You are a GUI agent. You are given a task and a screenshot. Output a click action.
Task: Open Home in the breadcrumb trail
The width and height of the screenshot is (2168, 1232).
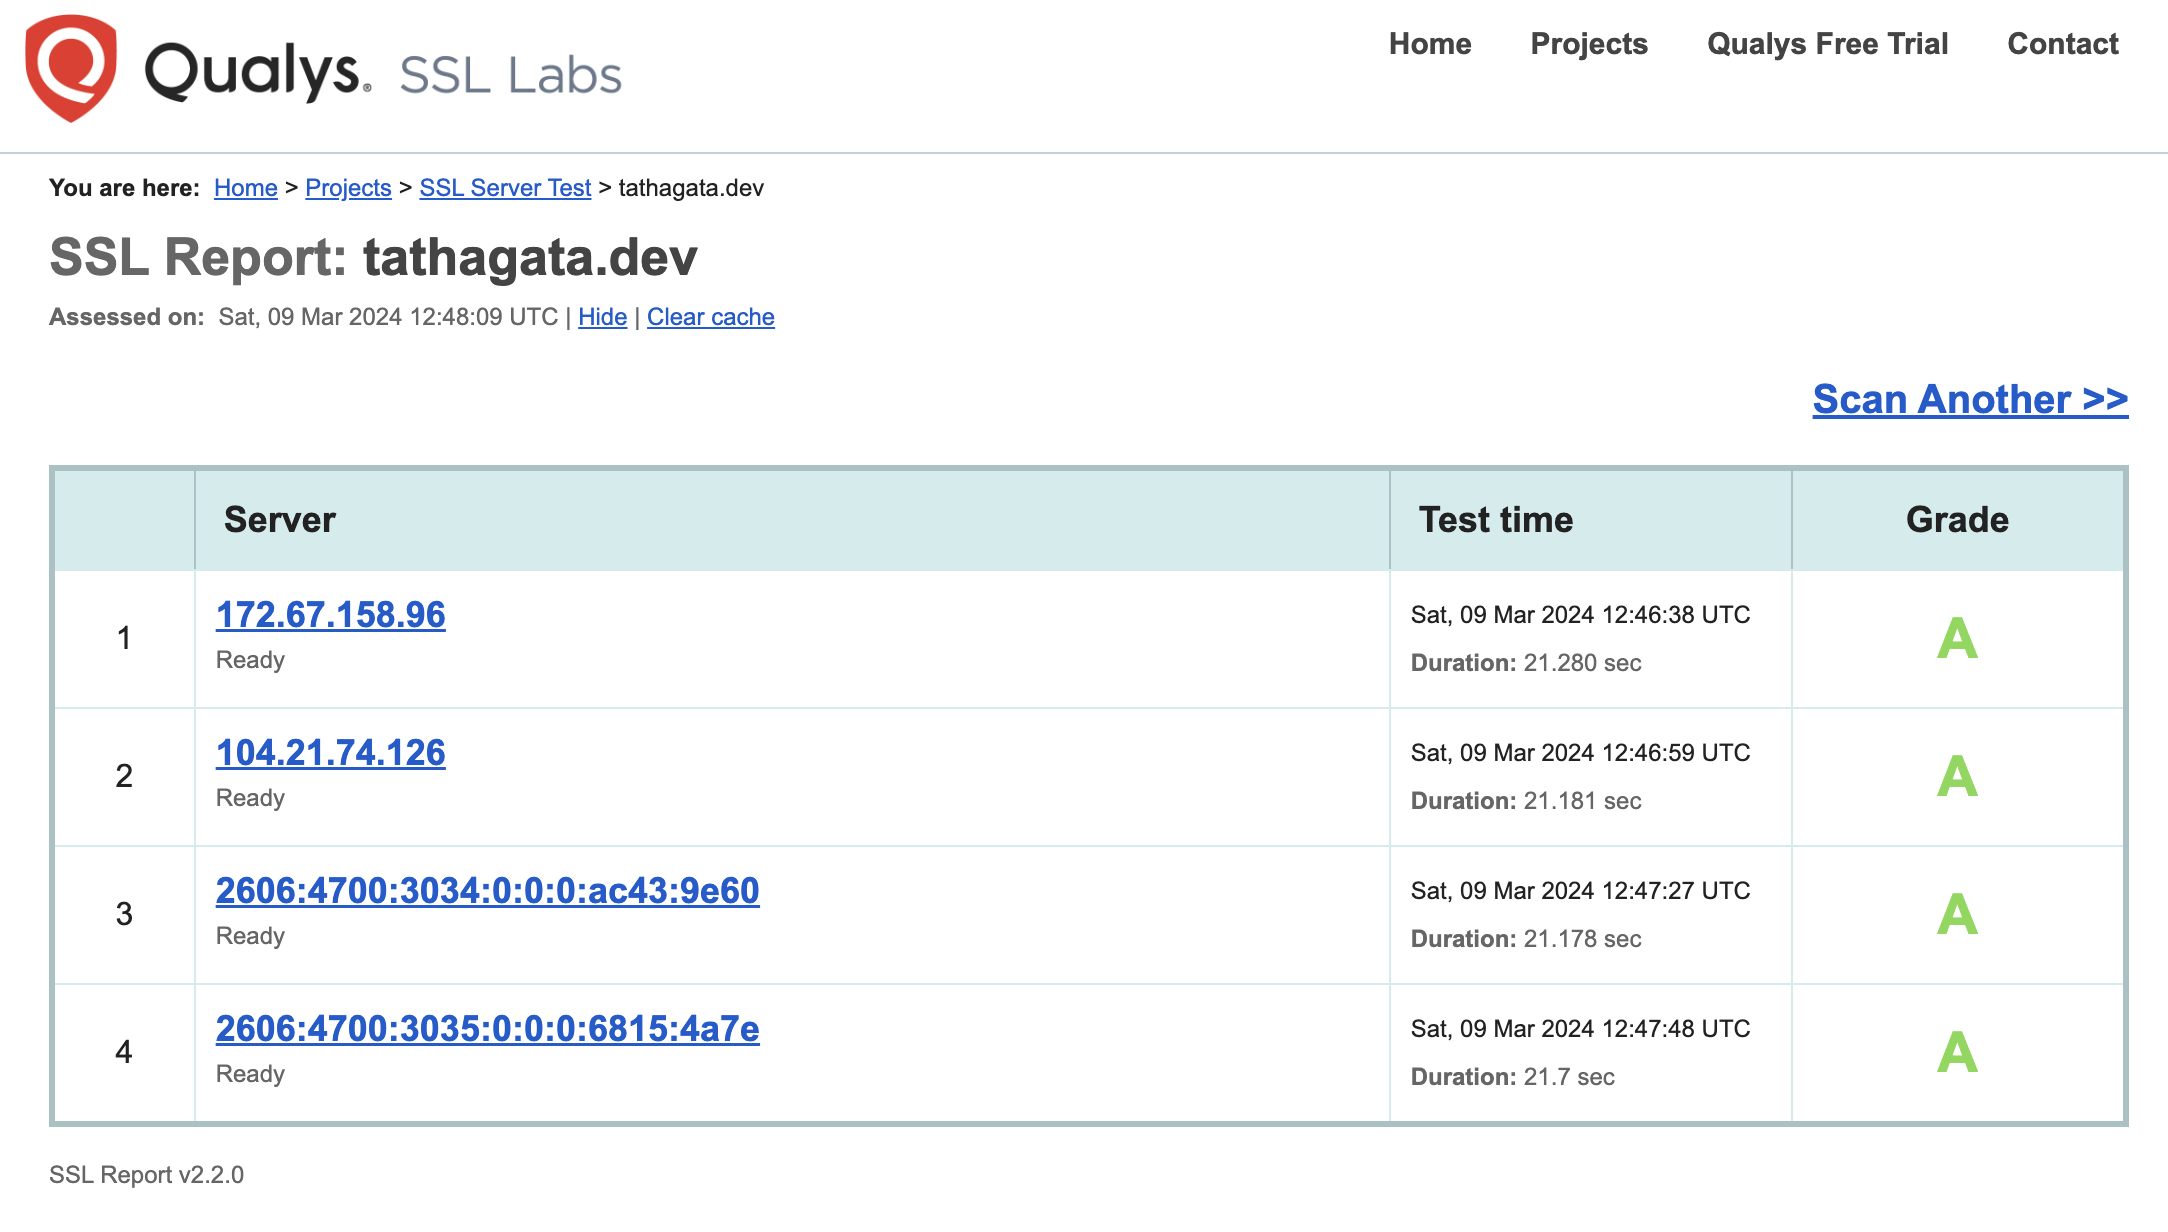(x=245, y=187)
